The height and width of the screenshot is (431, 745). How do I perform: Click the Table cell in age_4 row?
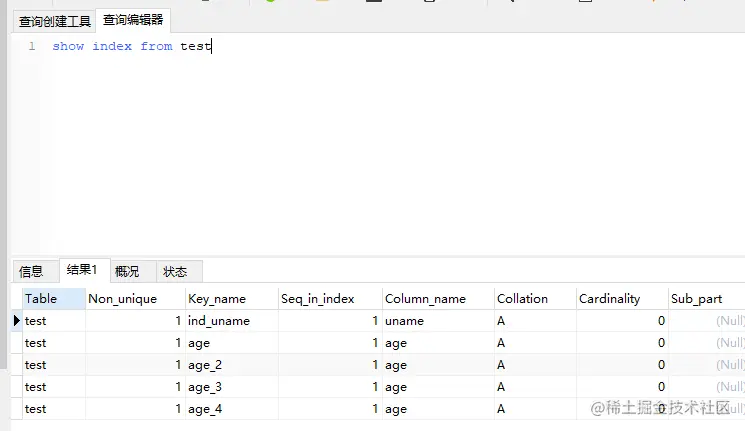[x=54, y=409]
